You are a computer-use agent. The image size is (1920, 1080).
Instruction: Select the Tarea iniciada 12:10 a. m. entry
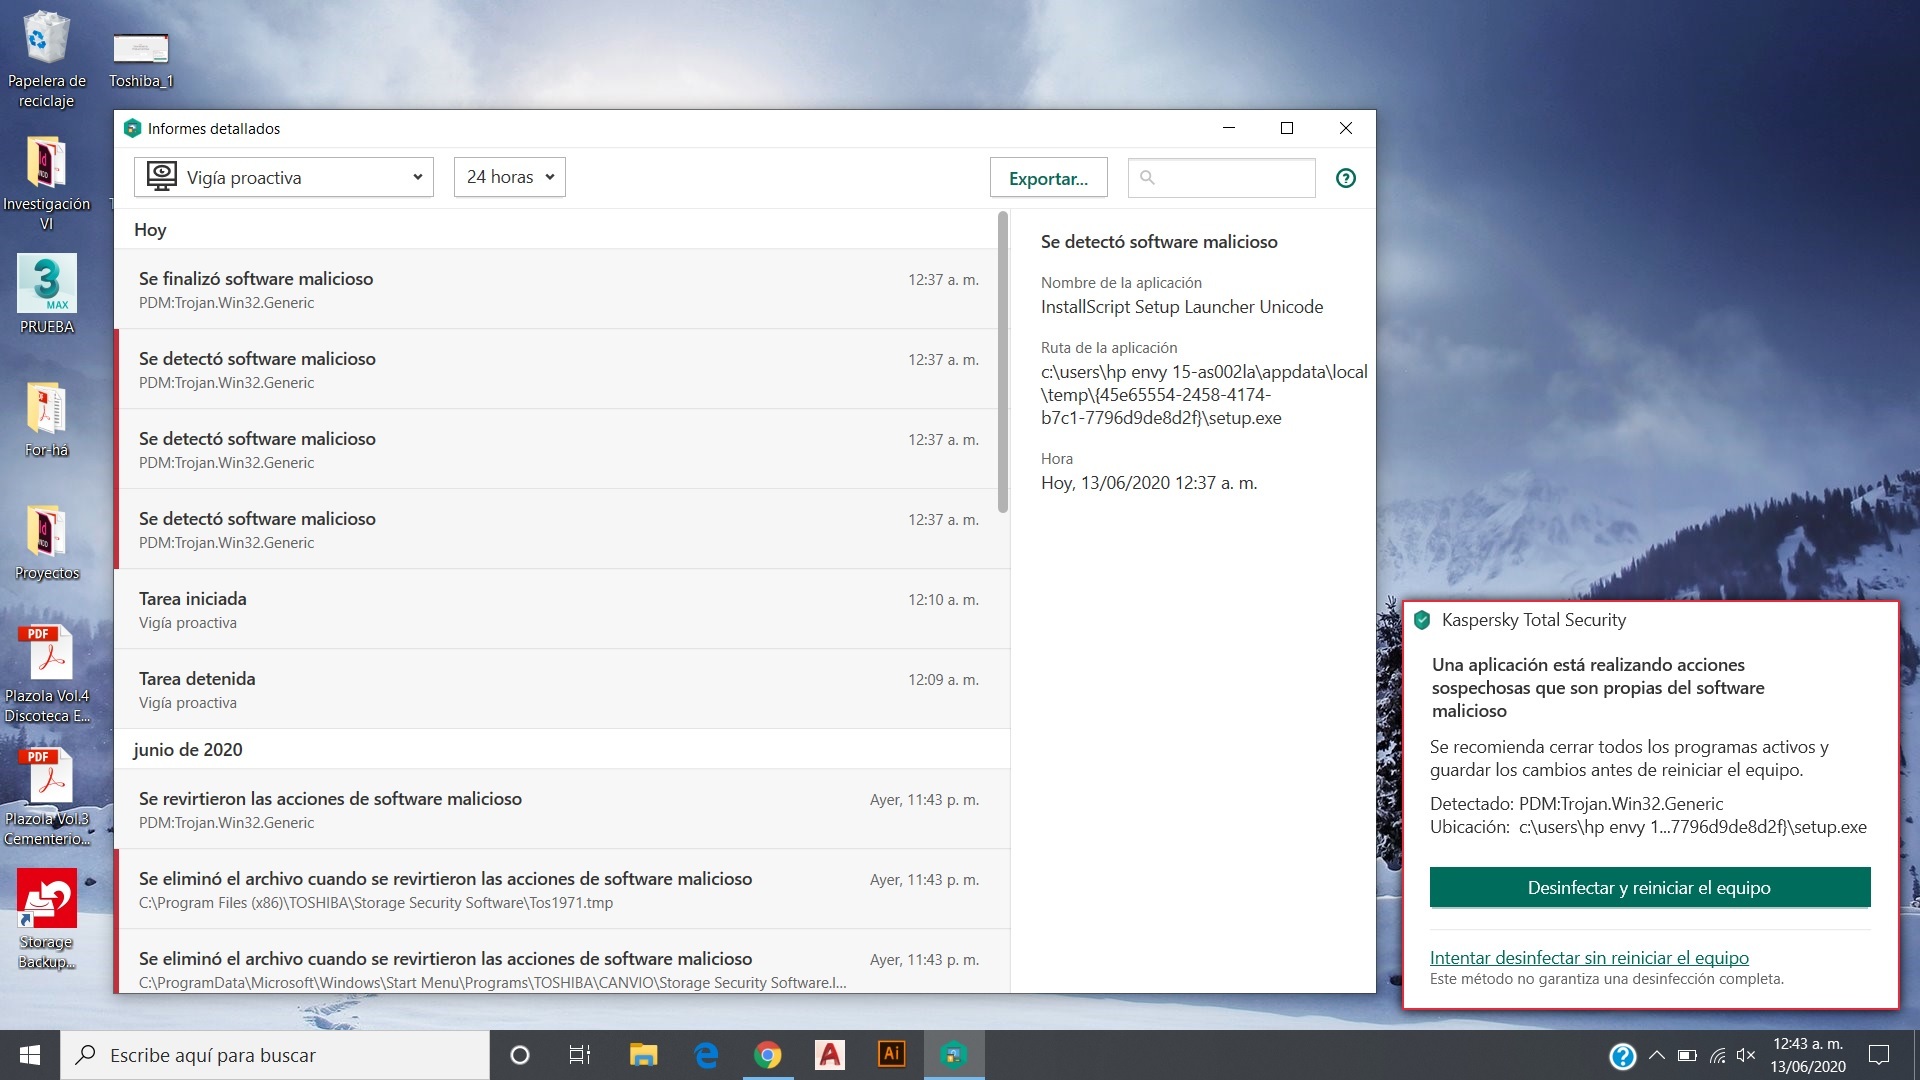click(x=556, y=609)
